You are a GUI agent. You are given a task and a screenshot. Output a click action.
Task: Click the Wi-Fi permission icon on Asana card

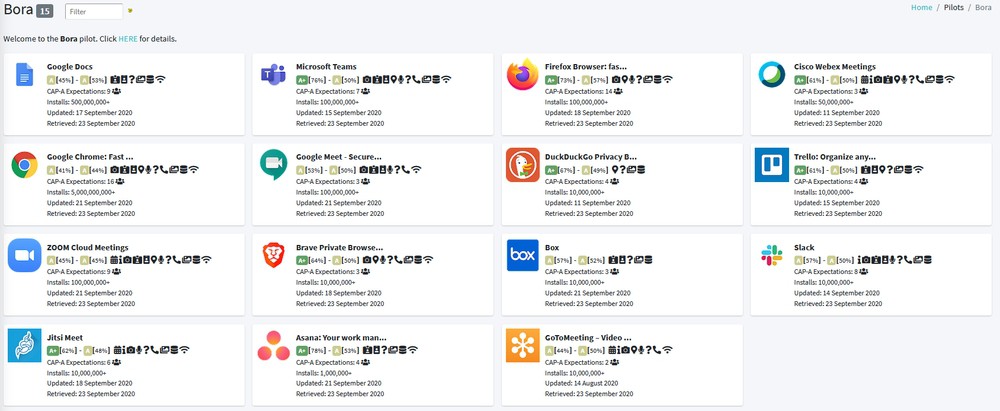tap(413, 350)
